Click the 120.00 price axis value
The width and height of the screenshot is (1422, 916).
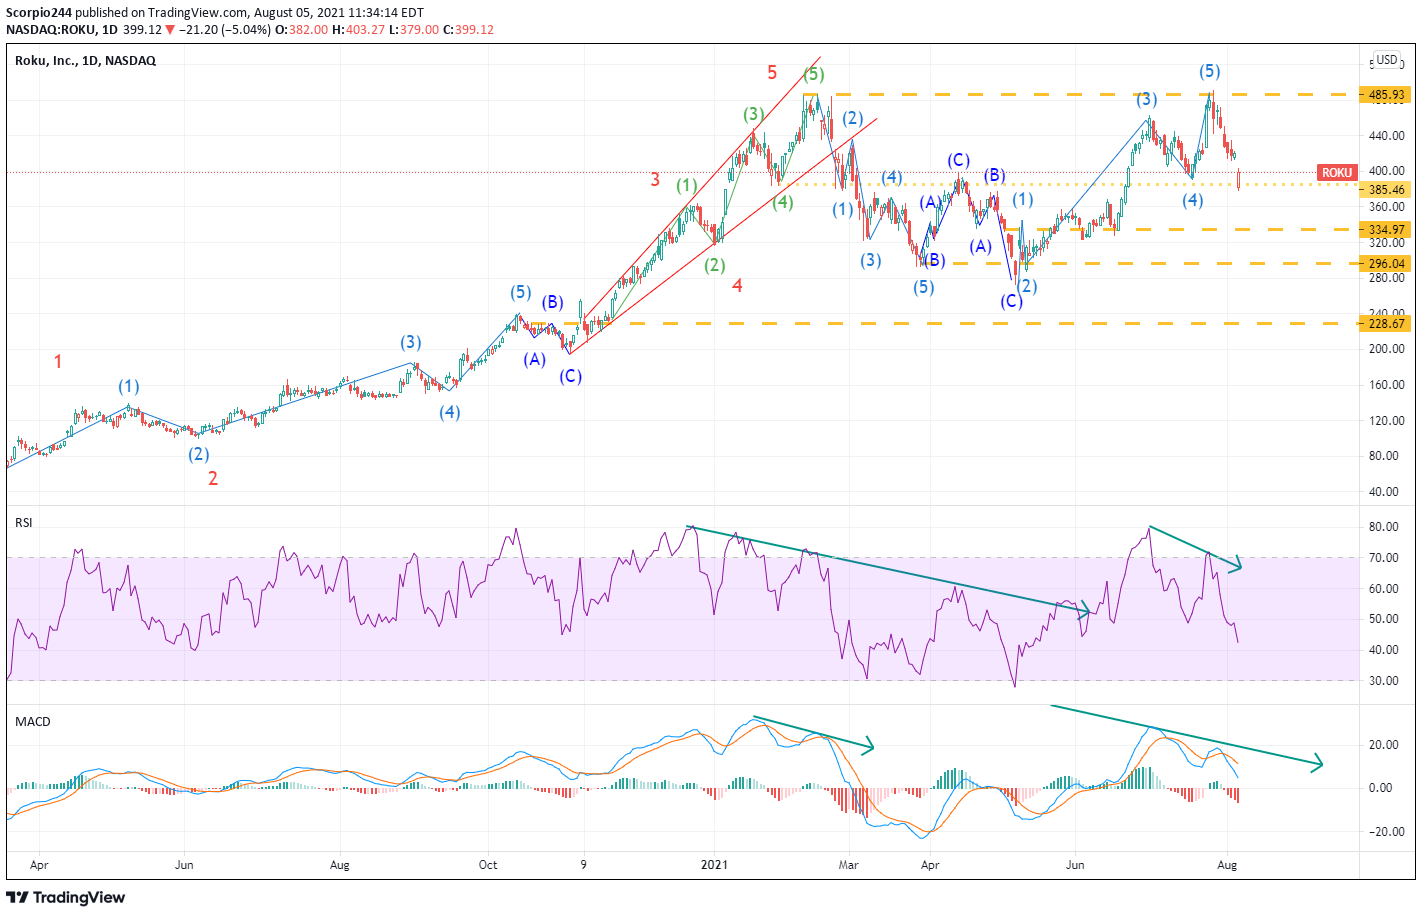click(x=1387, y=421)
